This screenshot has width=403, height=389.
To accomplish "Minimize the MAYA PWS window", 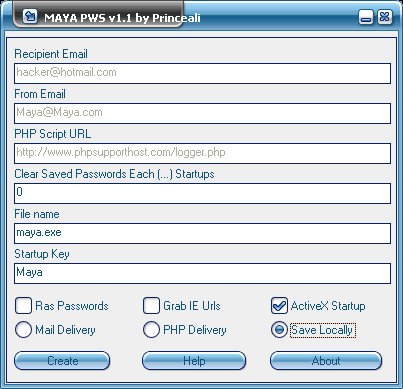I will [x=366, y=17].
